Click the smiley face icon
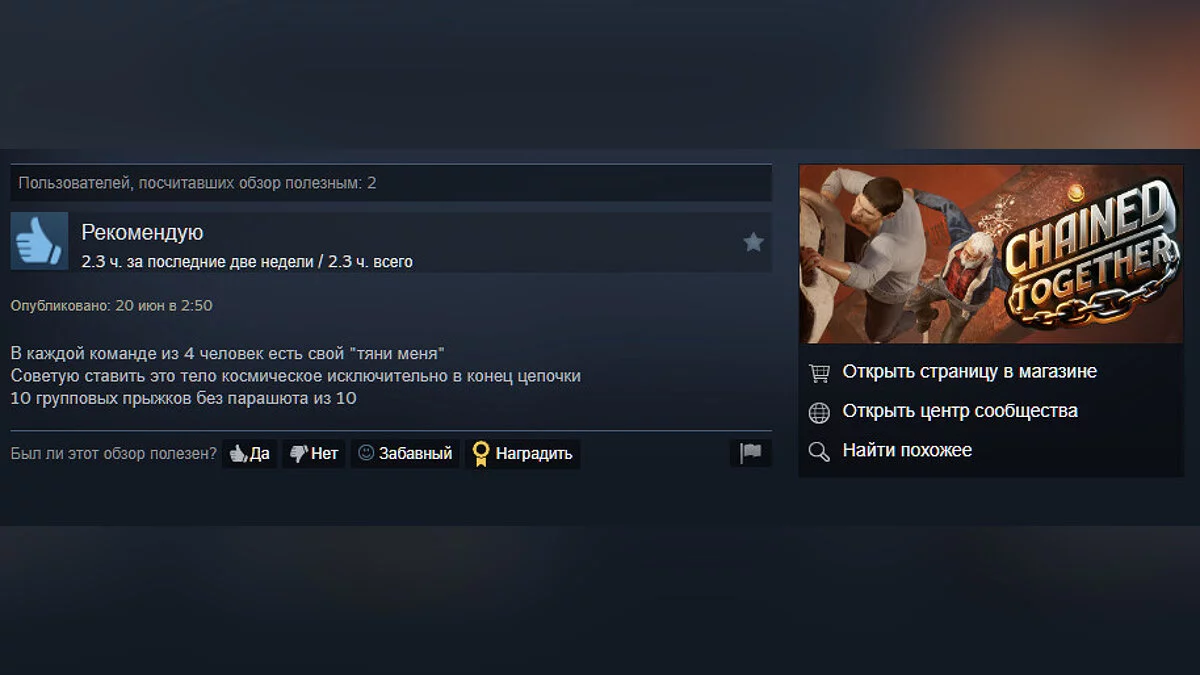This screenshot has width=1200, height=675. point(366,453)
